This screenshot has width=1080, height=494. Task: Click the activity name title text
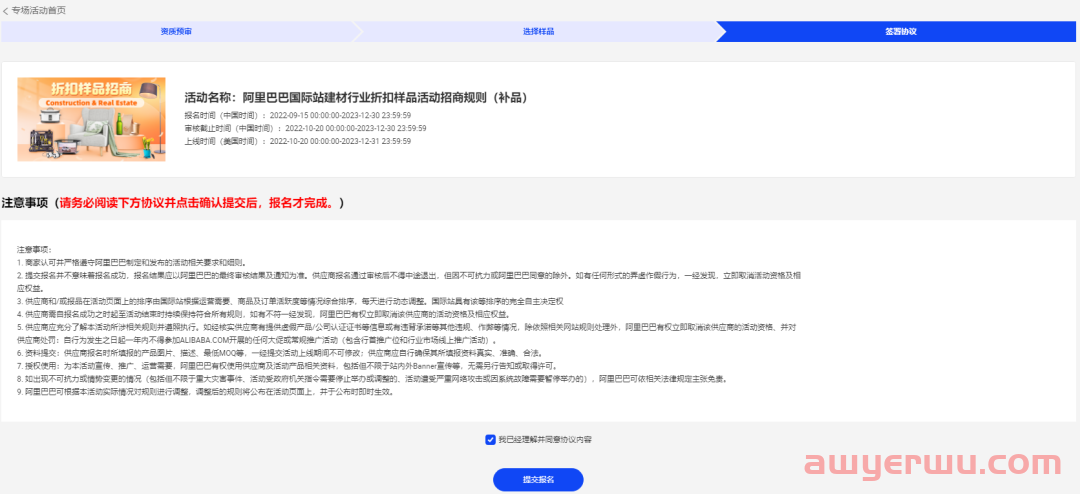(x=356, y=96)
